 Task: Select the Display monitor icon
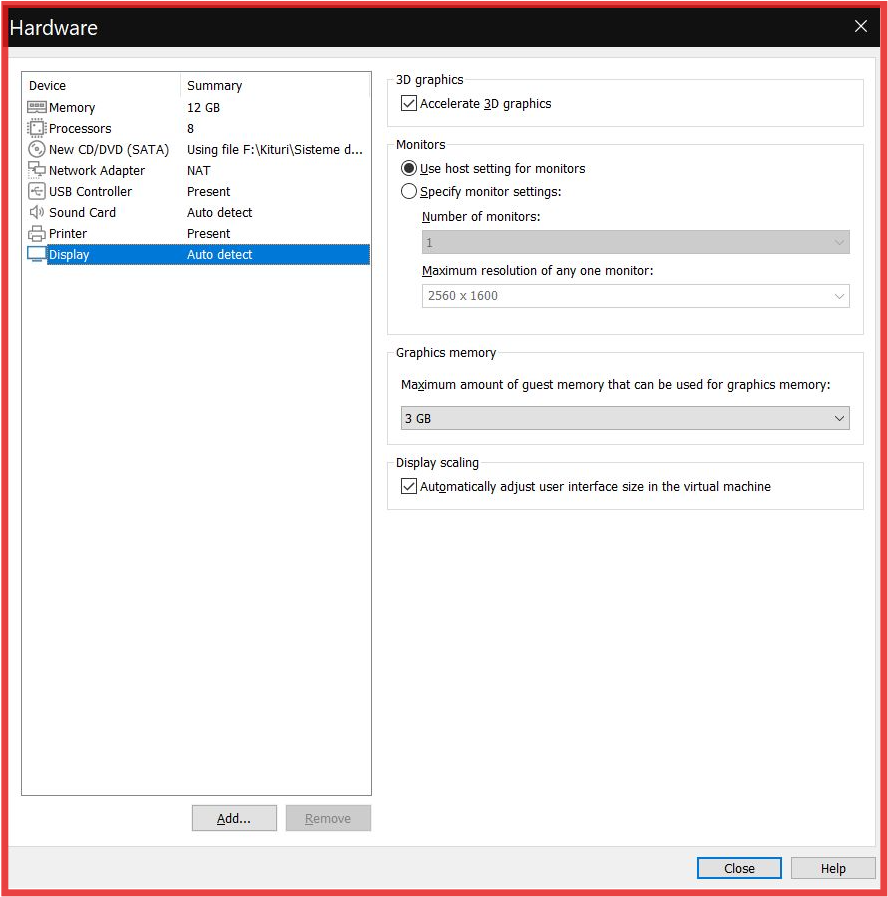click(37, 254)
